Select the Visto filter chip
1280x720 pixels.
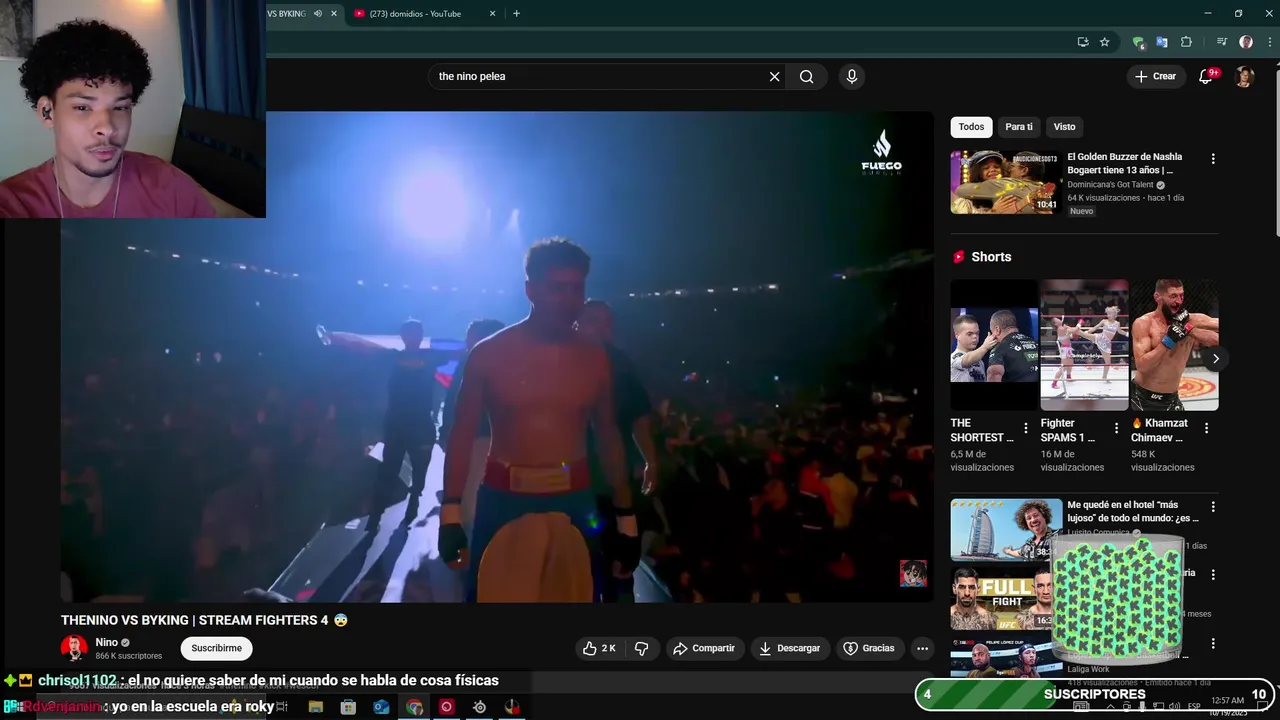tap(1064, 127)
